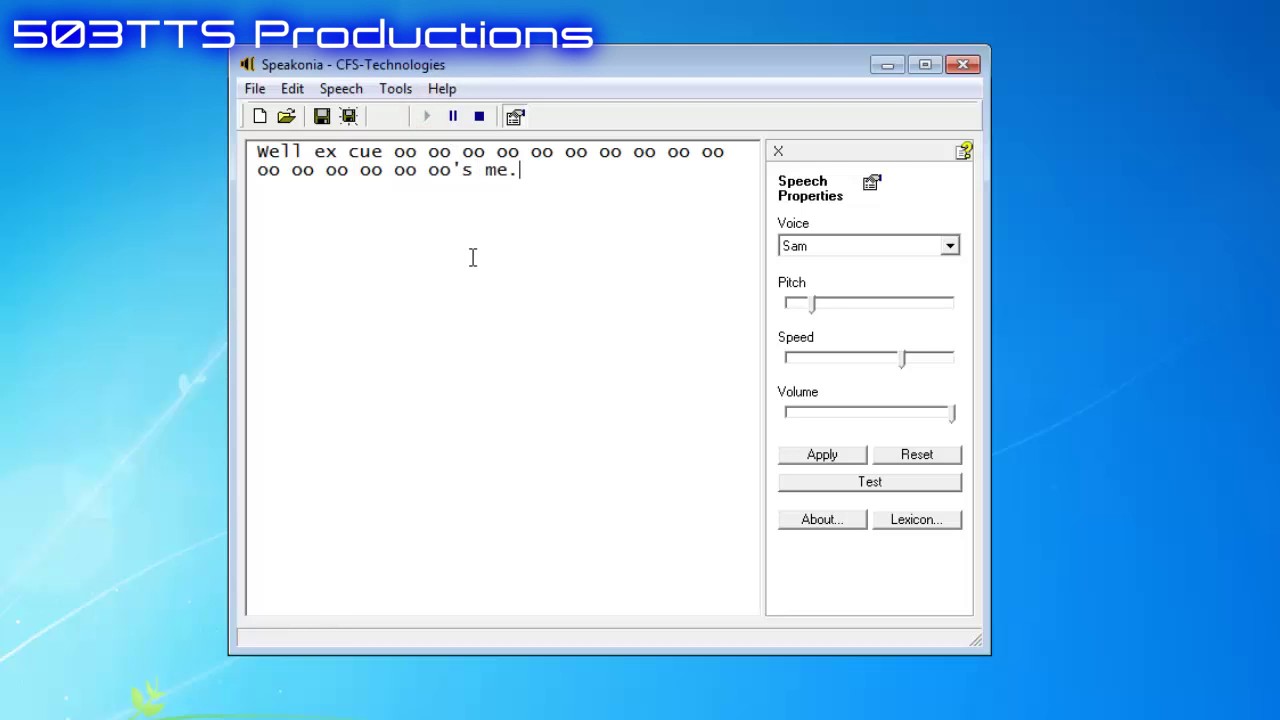Click the Test voice button
Image resolution: width=1280 pixels, height=720 pixels.
click(x=870, y=482)
